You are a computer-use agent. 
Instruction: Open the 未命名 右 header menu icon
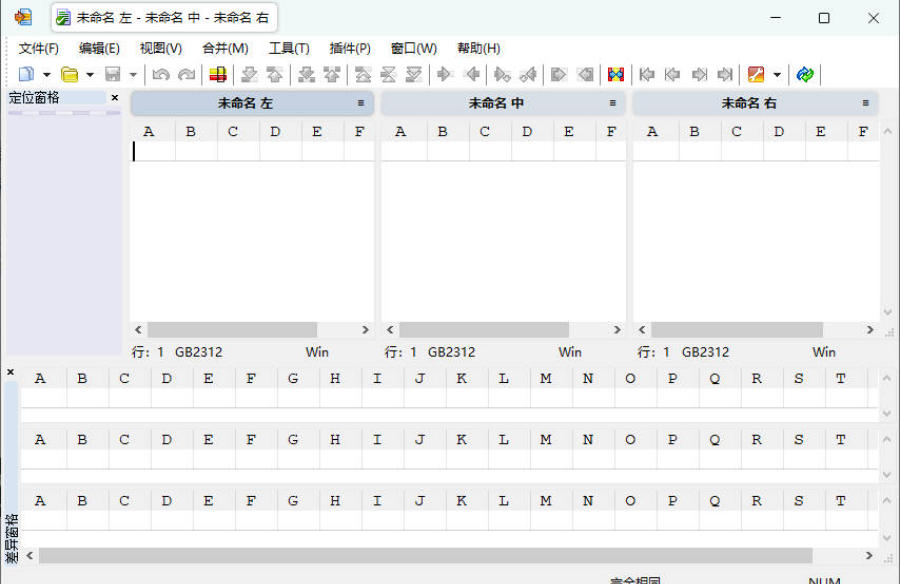tap(866, 103)
